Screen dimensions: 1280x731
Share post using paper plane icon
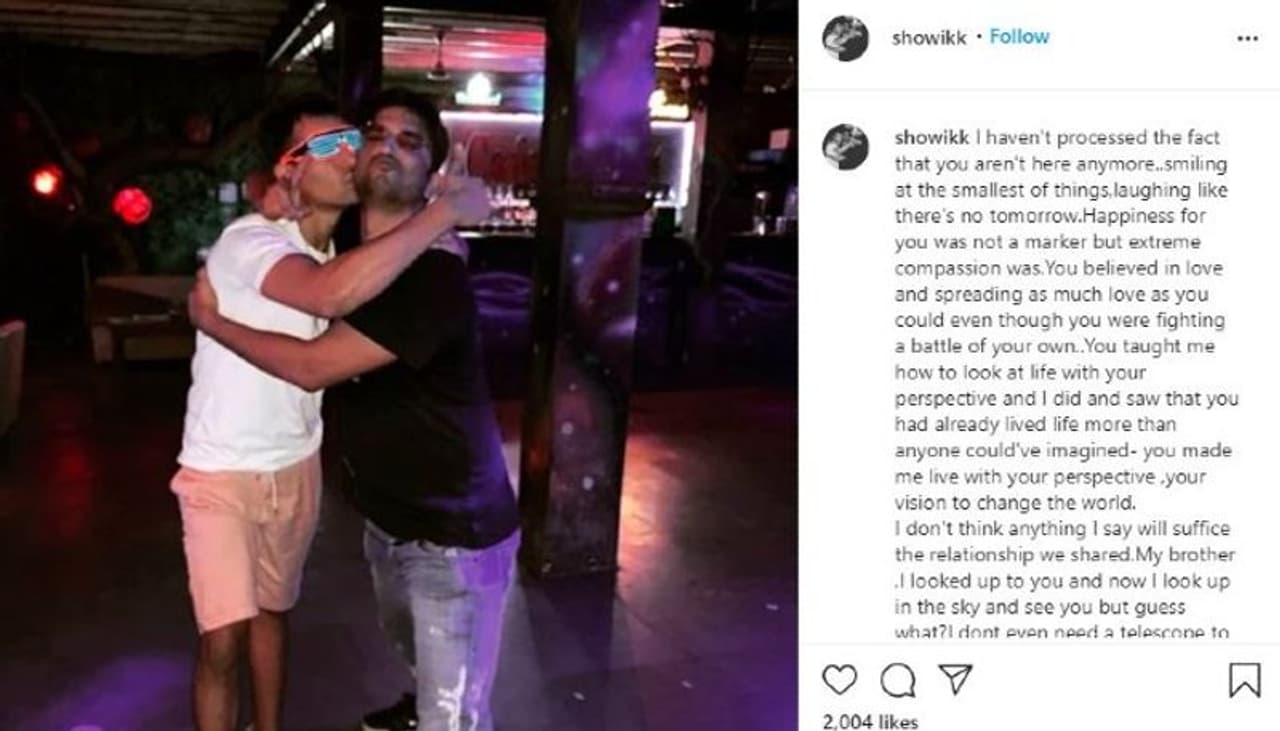[955, 679]
